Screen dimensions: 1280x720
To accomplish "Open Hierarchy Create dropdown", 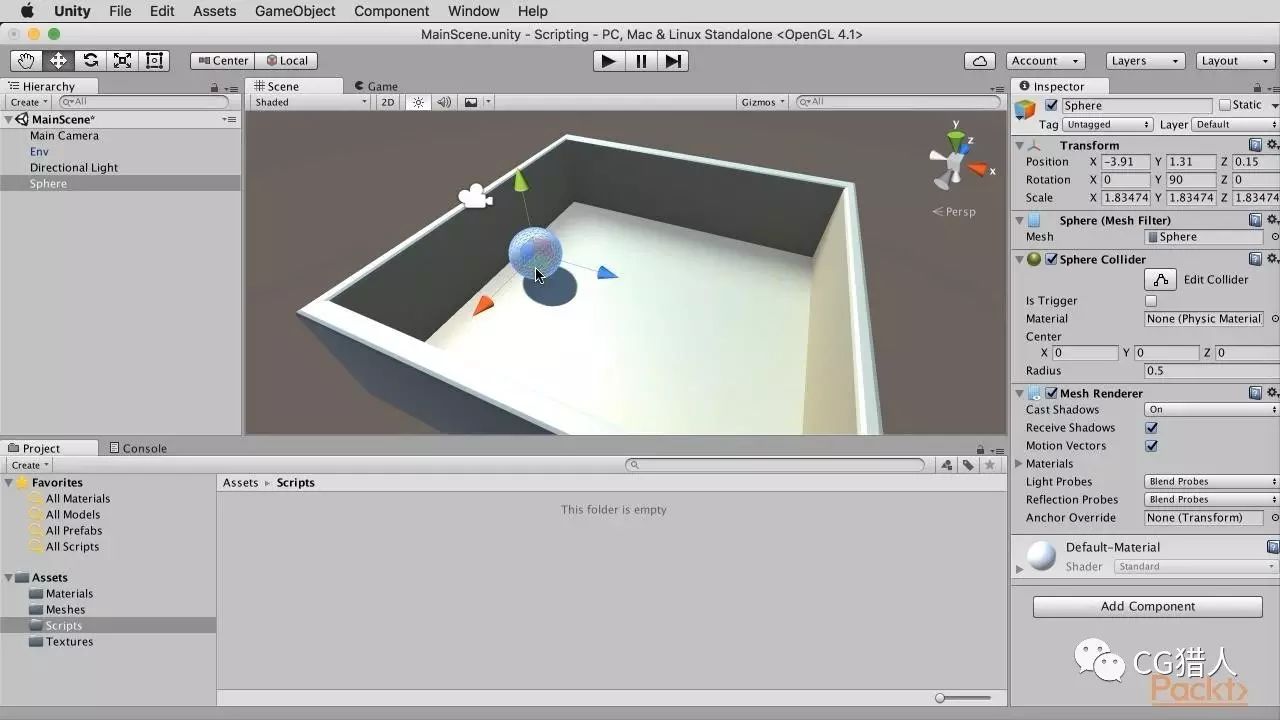I will click(x=29, y=102).
